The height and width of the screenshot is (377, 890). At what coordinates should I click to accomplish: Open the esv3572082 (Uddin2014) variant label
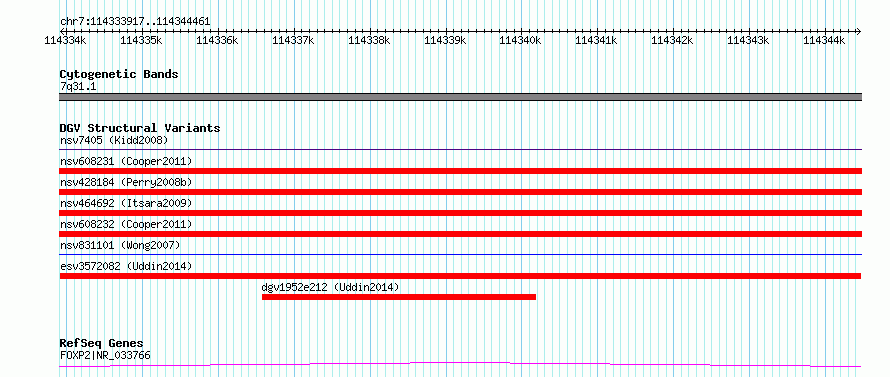tap(126, 266)
